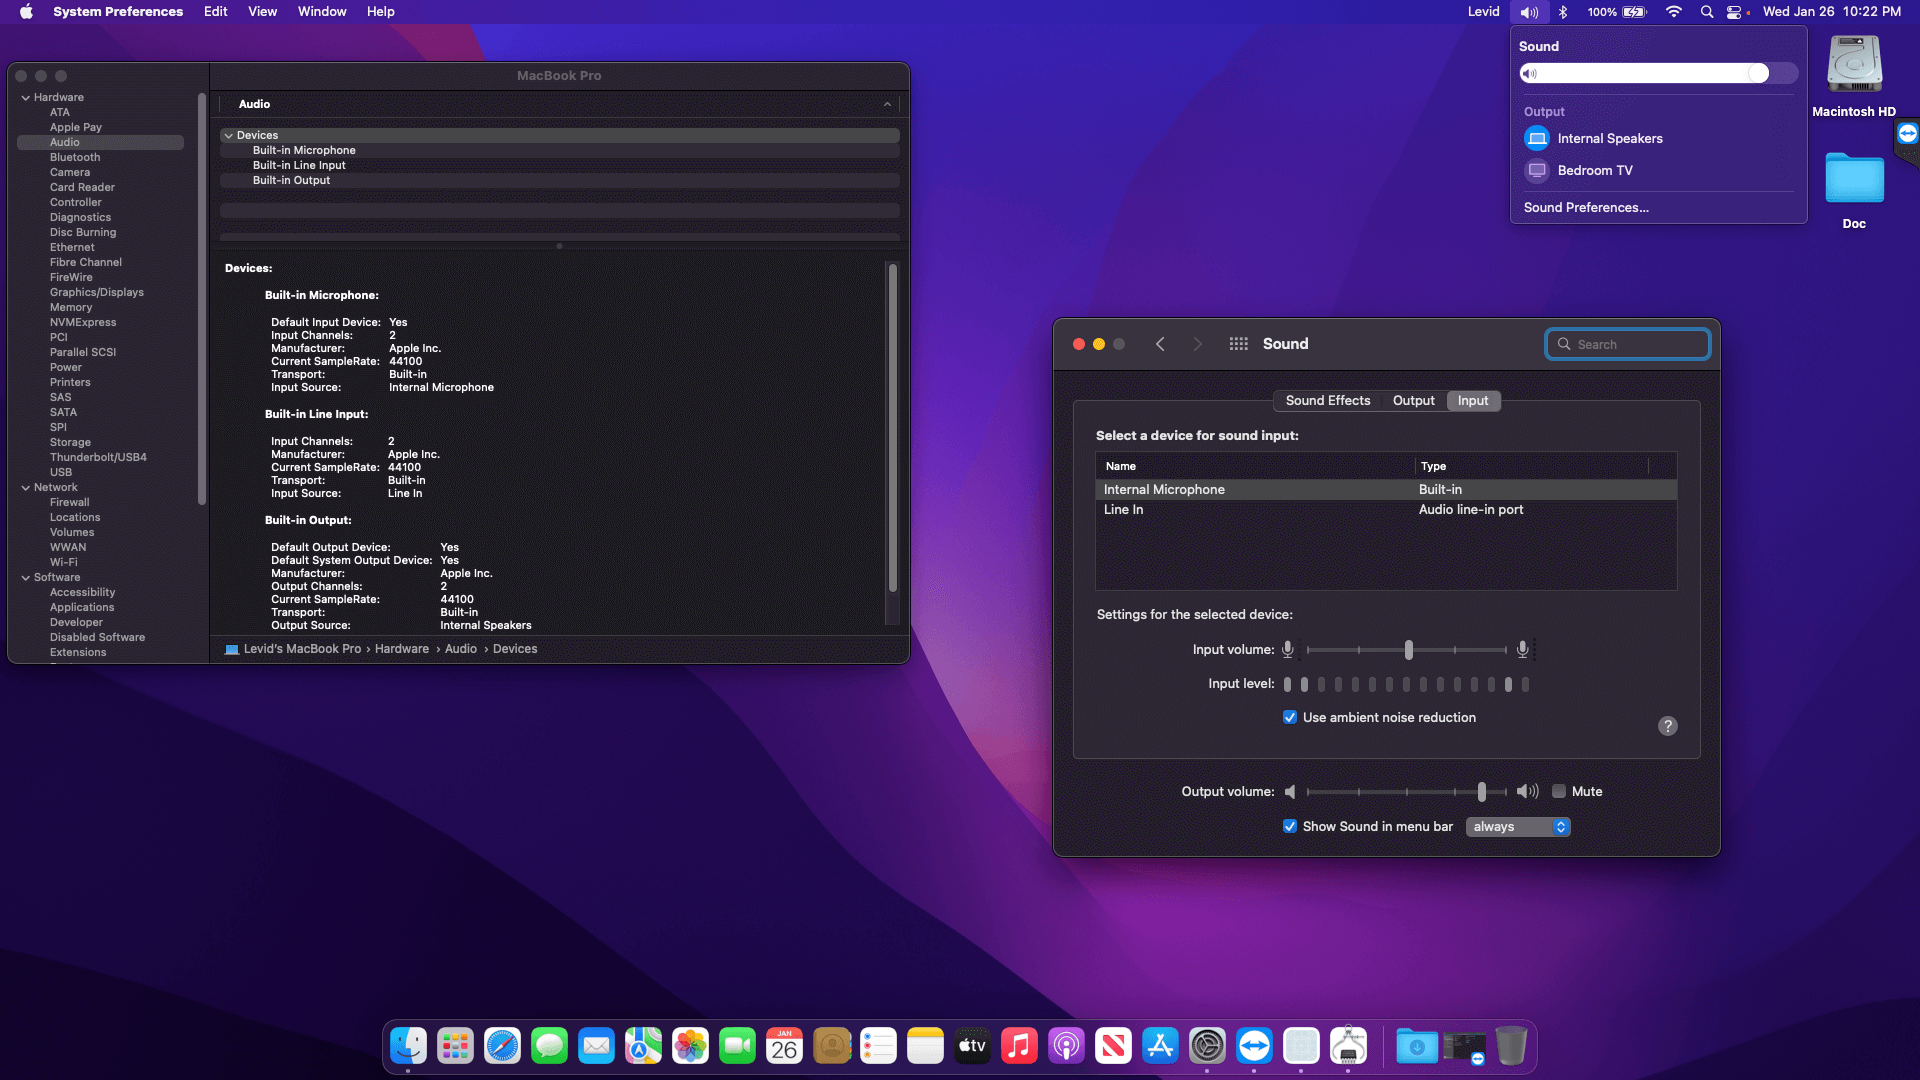Open News app in the Dock
The height and width of the screenshot is (1080, 1920).
click(x=1113, y=1046)
